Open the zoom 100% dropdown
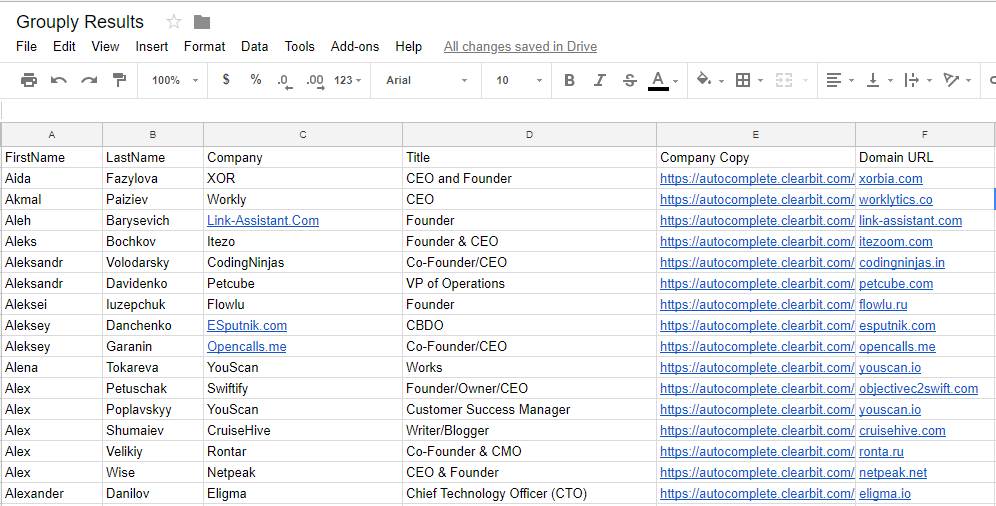Image resolution: width=996 pixels, height=506 pixels. [x=175, y=80]
